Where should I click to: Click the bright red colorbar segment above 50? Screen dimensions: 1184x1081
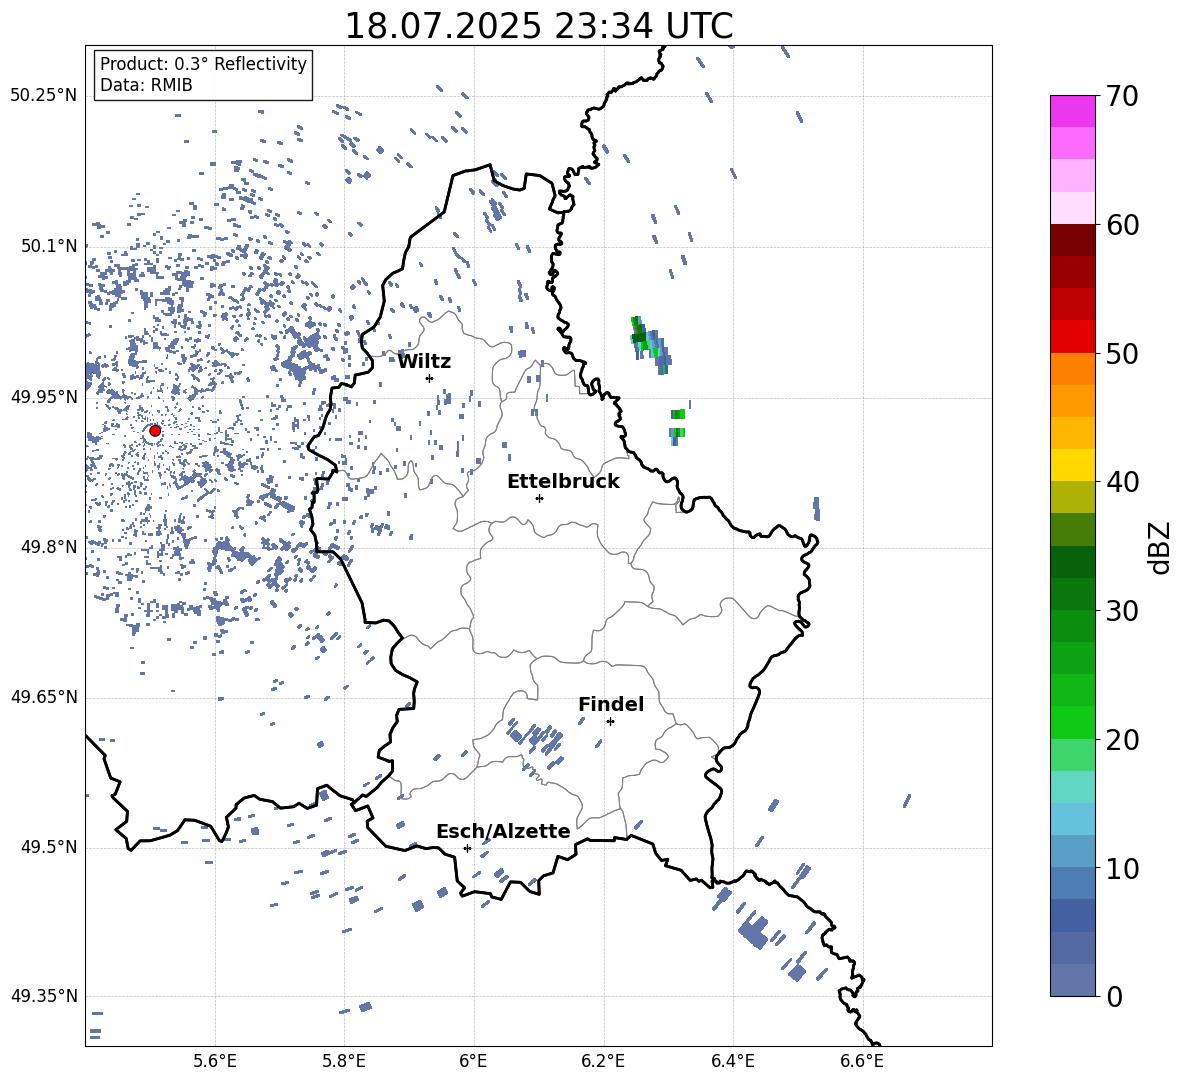point(1072,337)
